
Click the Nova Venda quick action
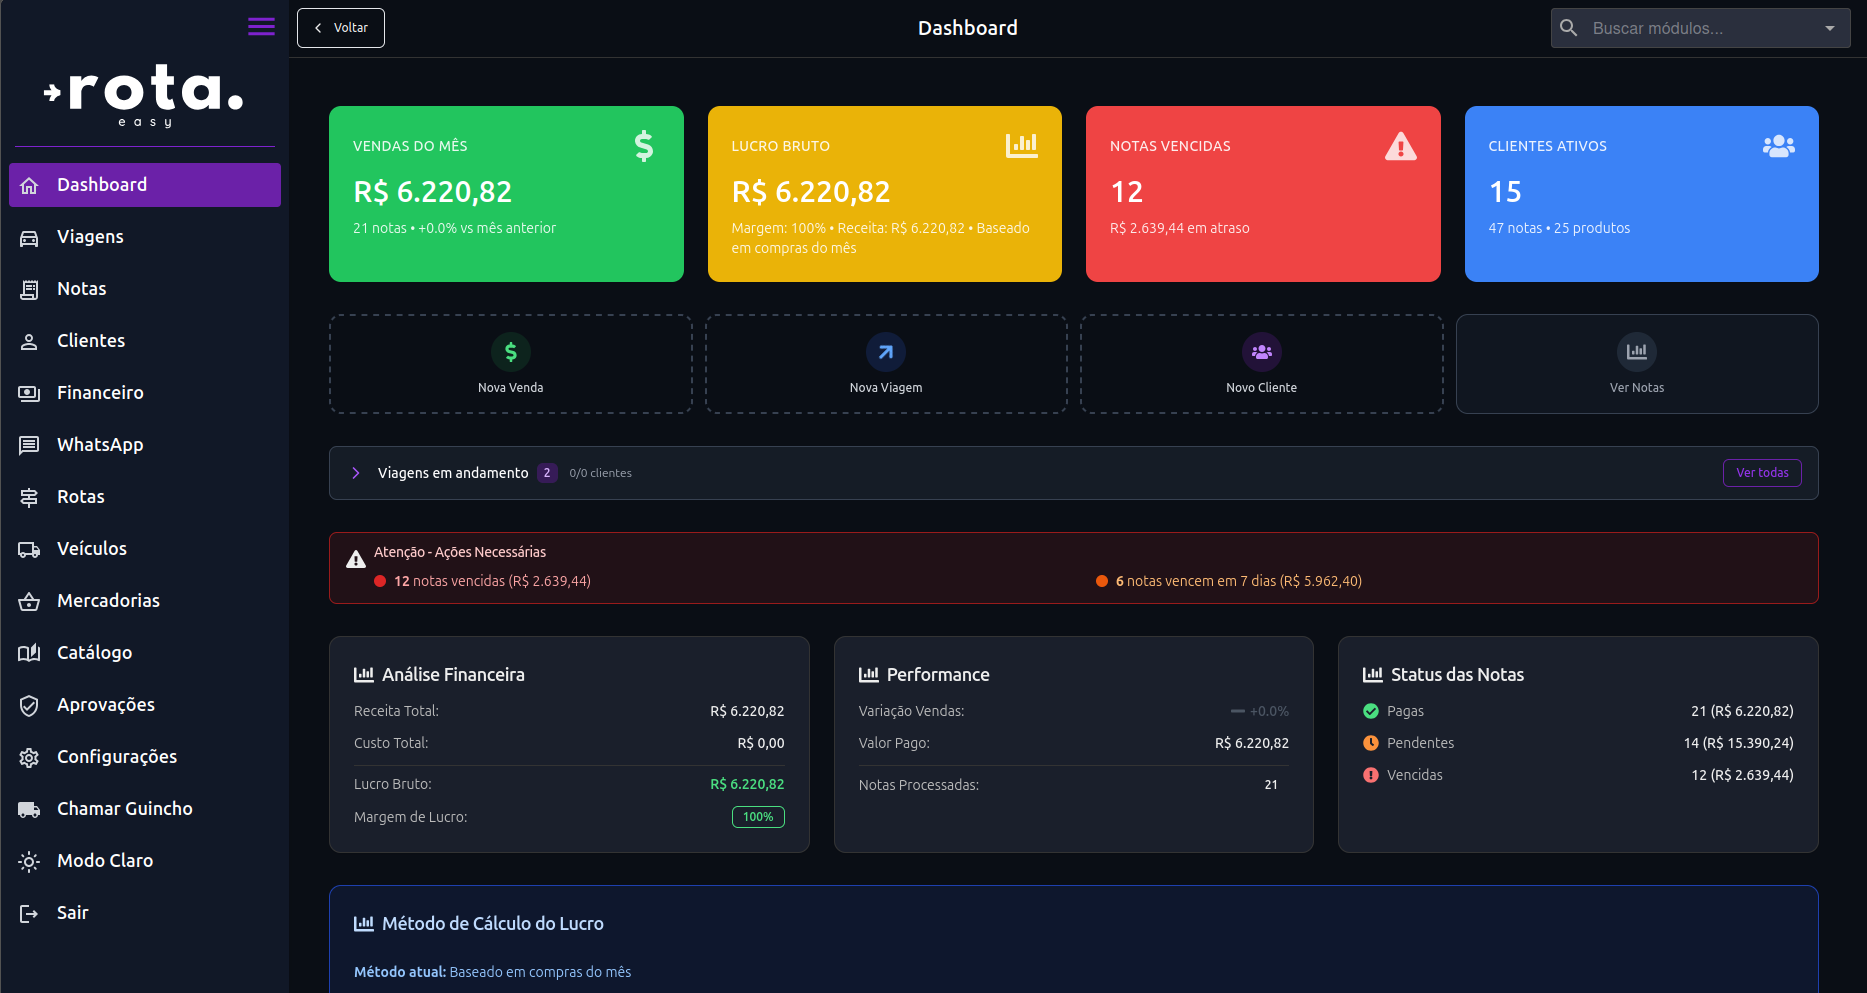(510, 364)
